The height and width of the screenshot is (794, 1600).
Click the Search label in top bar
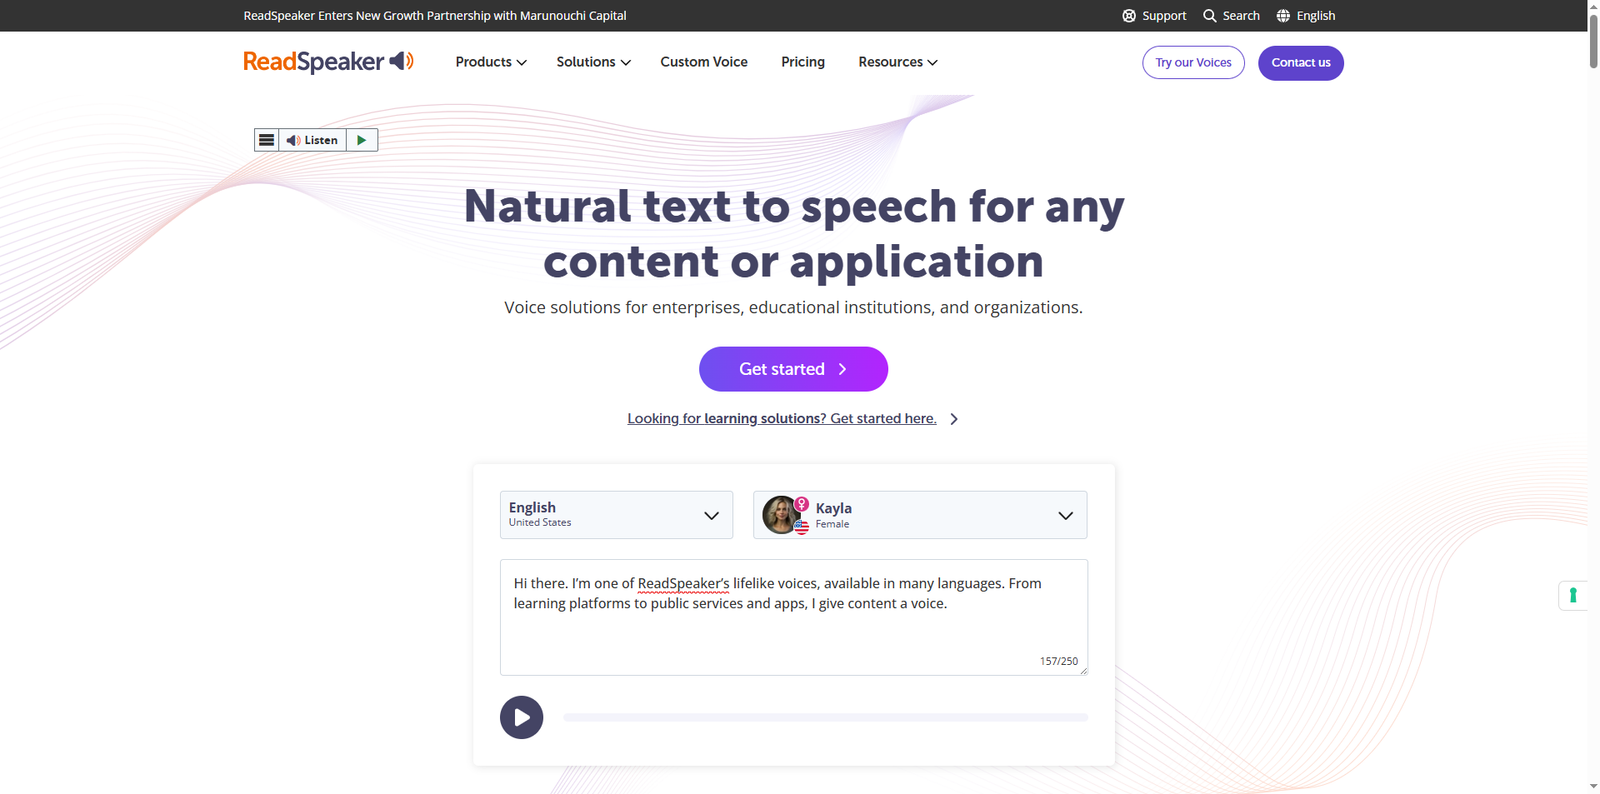pos(1241,16)
